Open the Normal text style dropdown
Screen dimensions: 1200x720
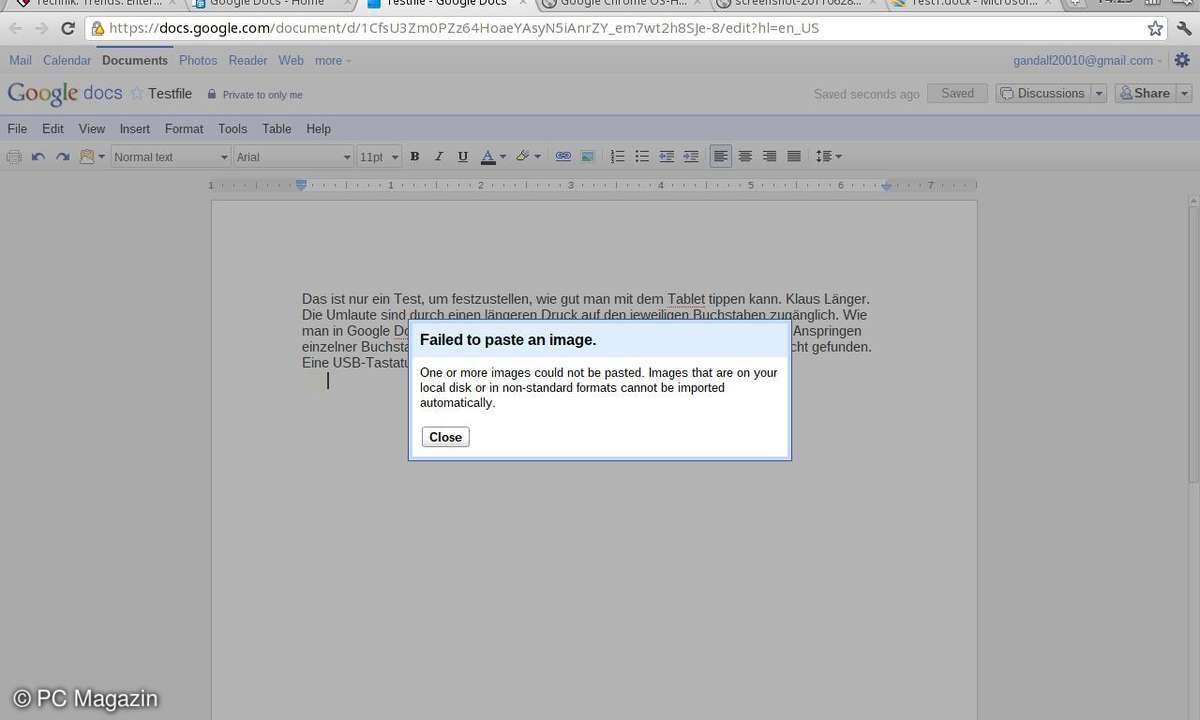point(170,157)
